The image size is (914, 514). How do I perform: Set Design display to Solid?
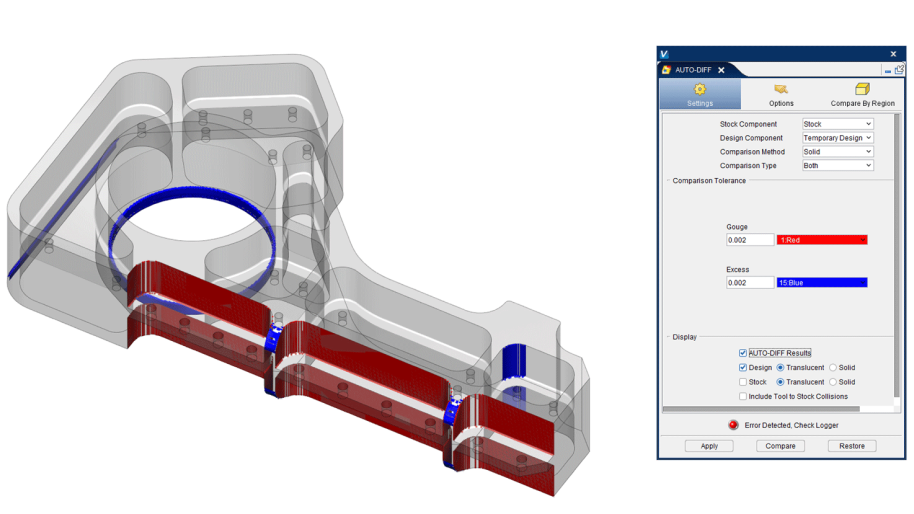pos(833,368)
